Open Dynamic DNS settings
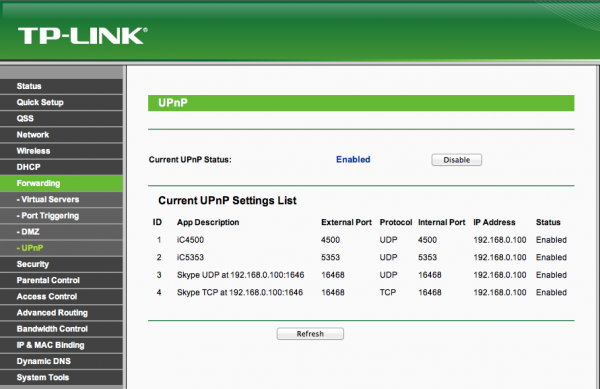The height and width of the screenshot is (389, 600). [61, 361]
